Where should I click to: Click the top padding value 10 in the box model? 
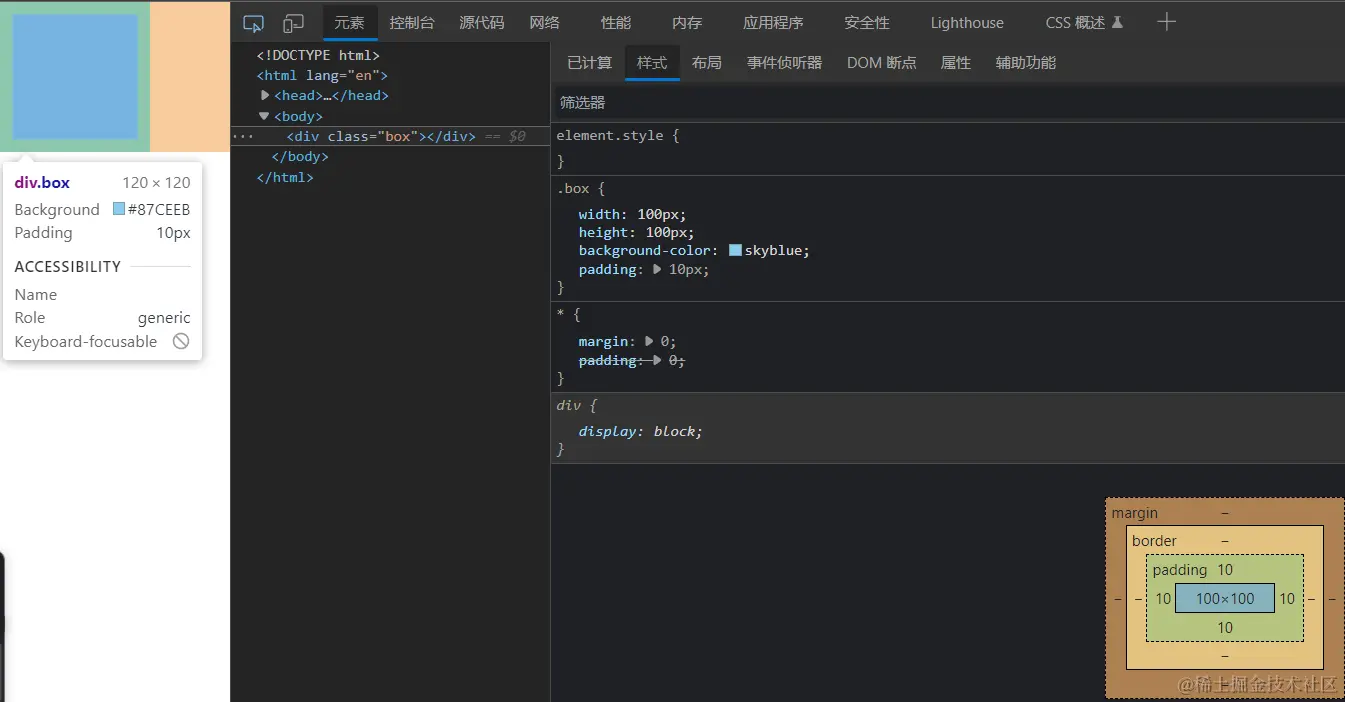(x=1225, y=569)
